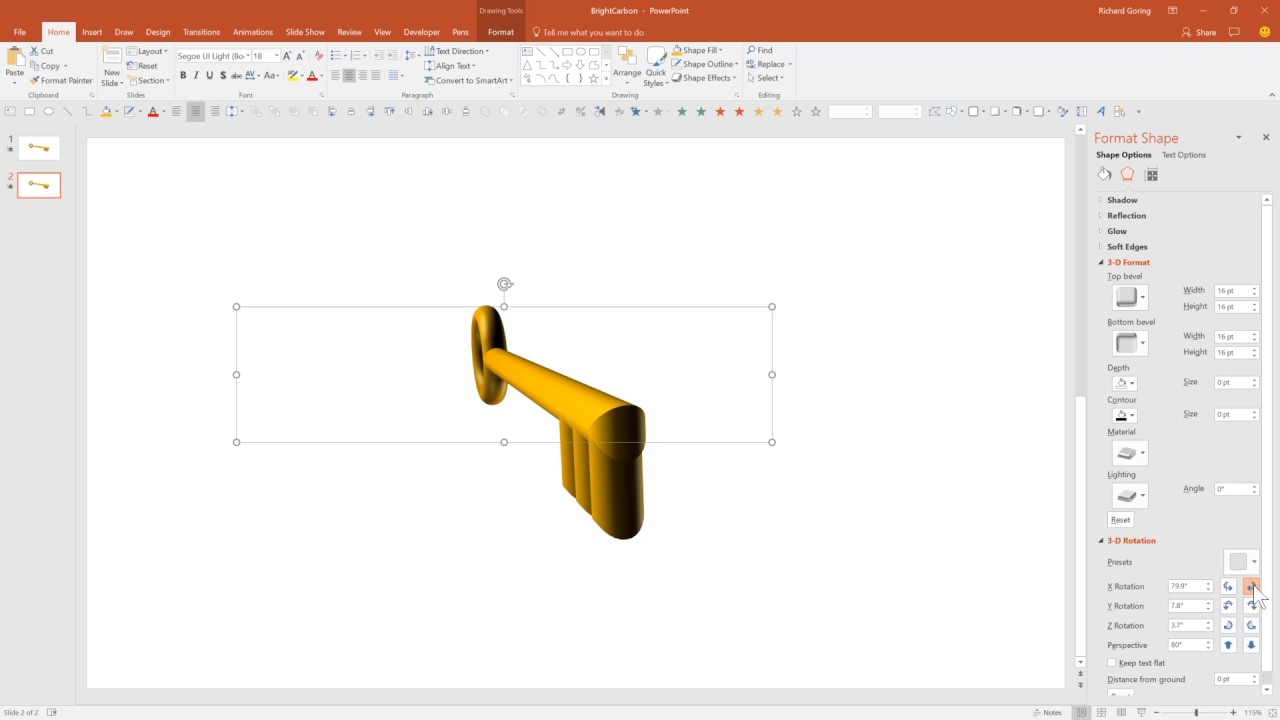Open Notes pane in status bar
Image resolution: width=1280 pixels, height=720 pixels.
(x=1047, y=713)
